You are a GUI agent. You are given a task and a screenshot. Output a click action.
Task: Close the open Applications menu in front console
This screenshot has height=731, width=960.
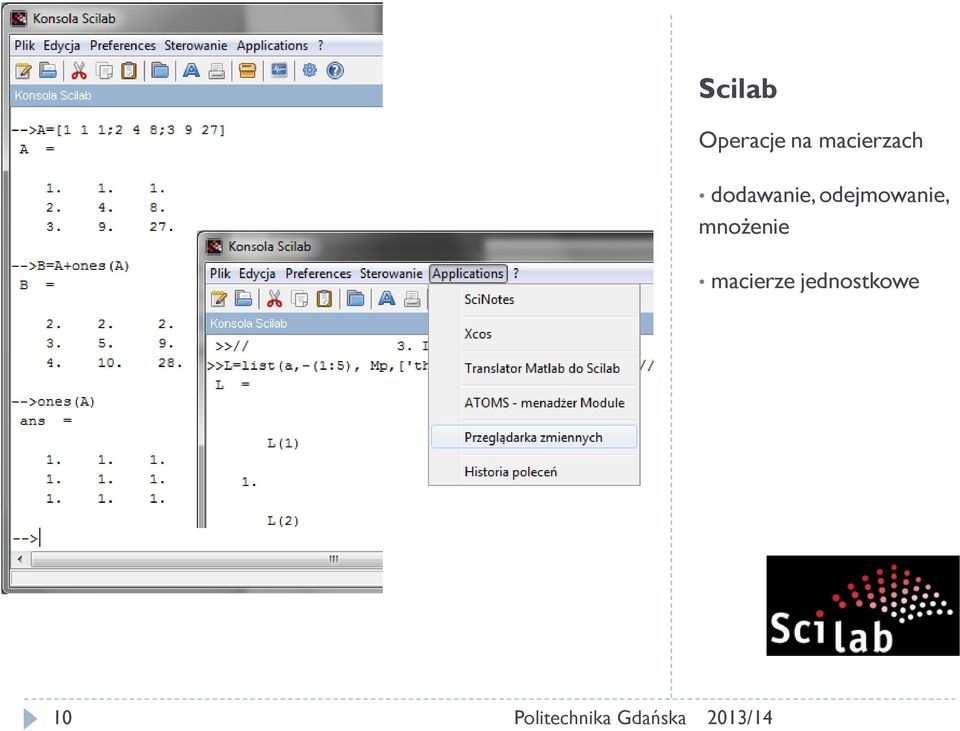[x=468, y=273]
